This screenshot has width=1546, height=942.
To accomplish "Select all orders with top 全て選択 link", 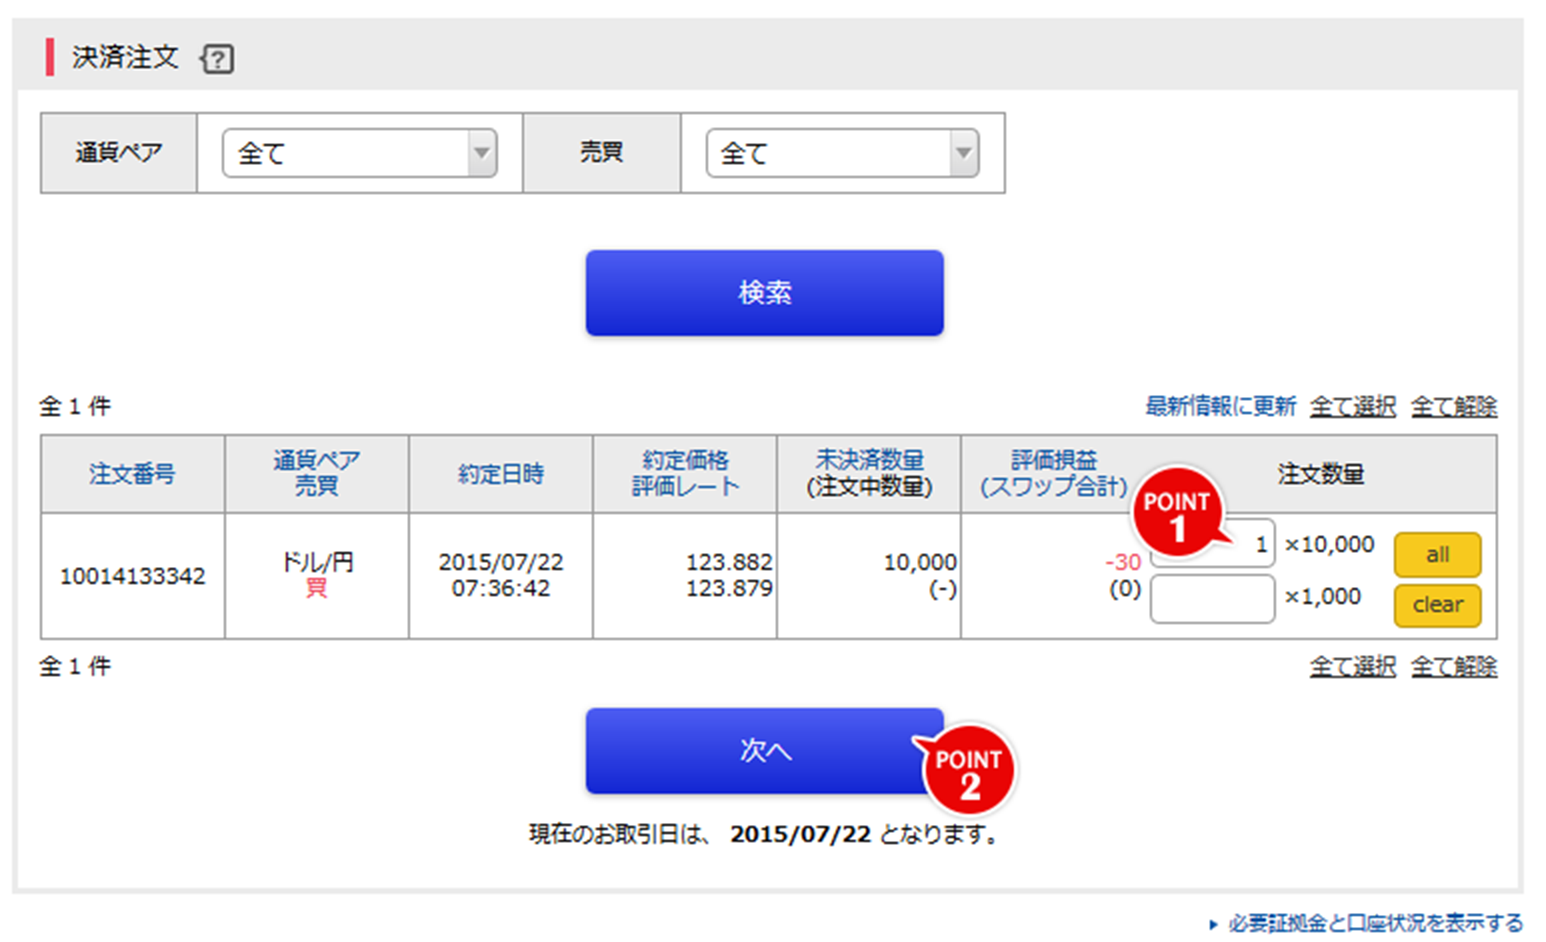I will coord(1351,406).
